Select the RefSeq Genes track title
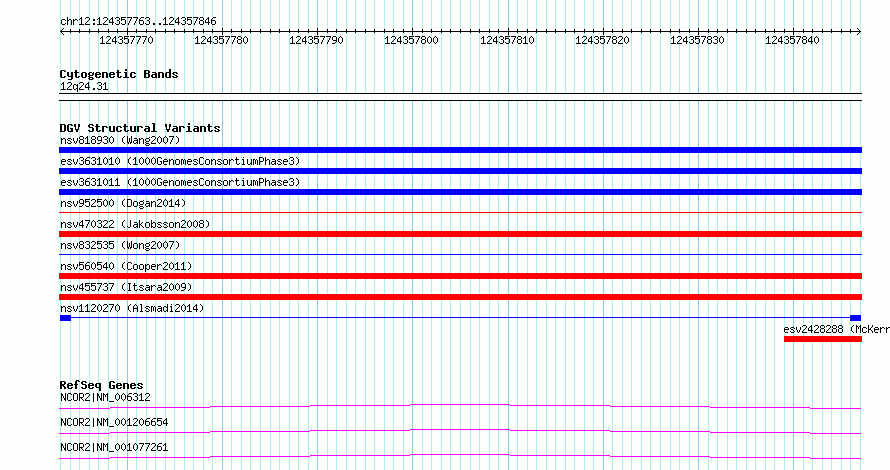This screenshot has height=470, width=890. [x=101, y=385]
